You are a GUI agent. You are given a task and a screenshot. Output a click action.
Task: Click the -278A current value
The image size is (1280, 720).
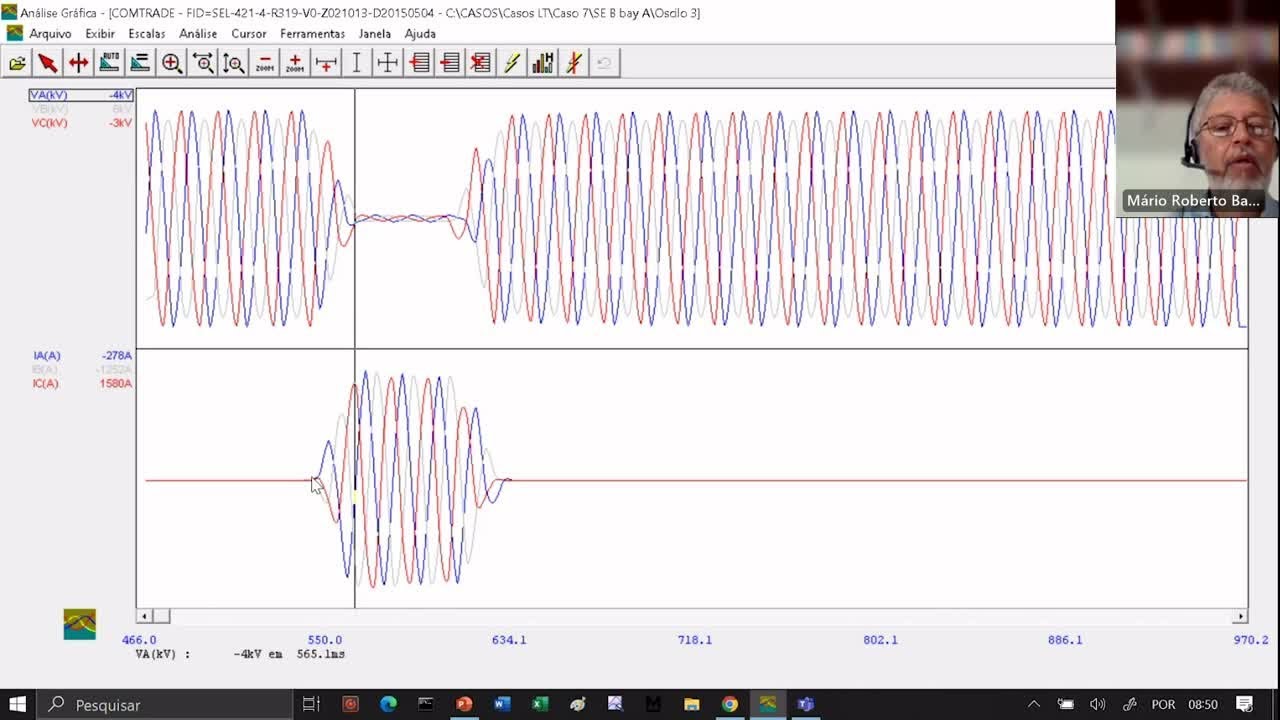(x=117, y=356)
